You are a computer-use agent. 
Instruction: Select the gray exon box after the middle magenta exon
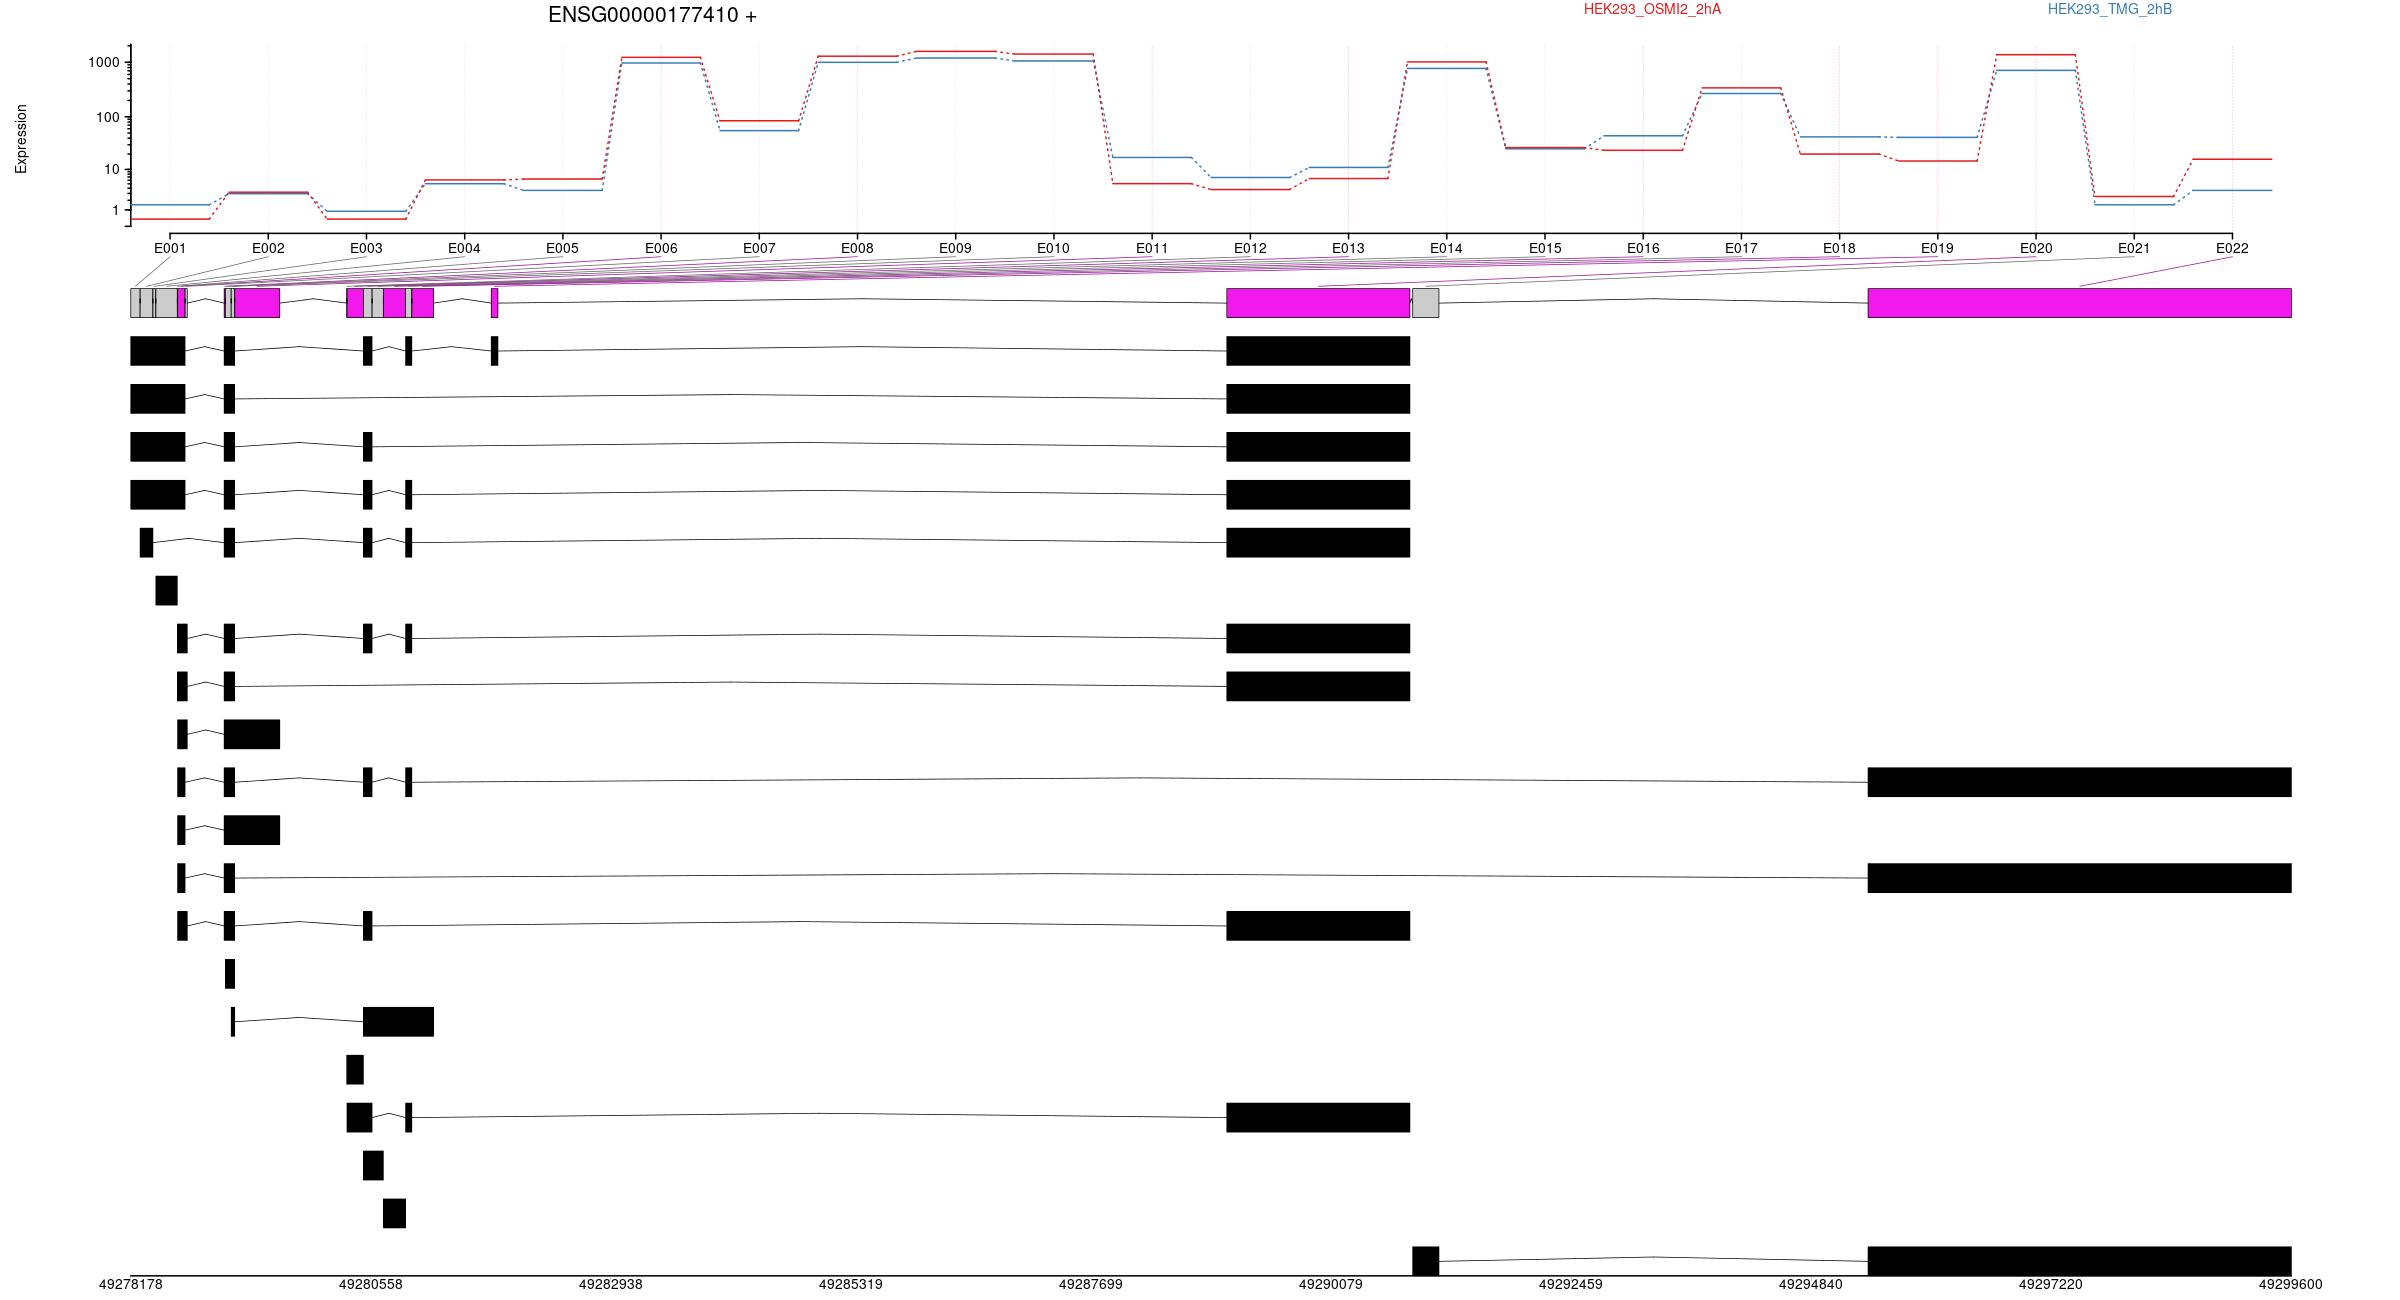(x=1425, y=303)
